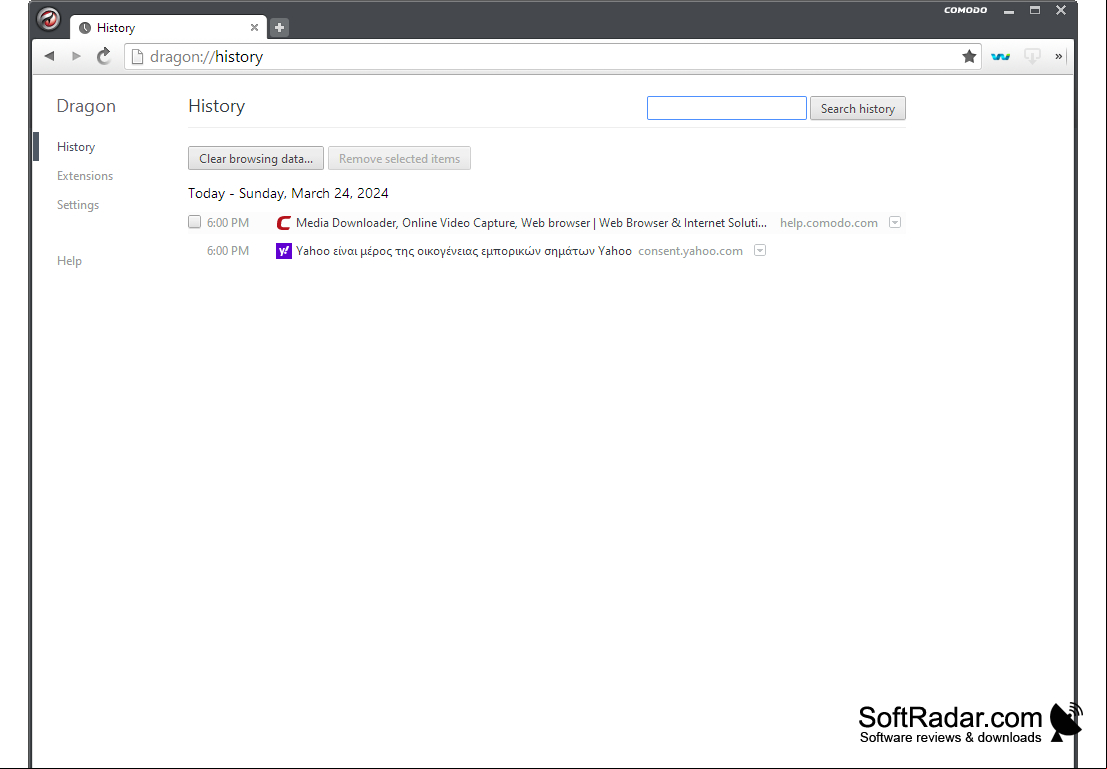Click the help.comodo.com domain text
1107x769 pixels.
point(829,222)
